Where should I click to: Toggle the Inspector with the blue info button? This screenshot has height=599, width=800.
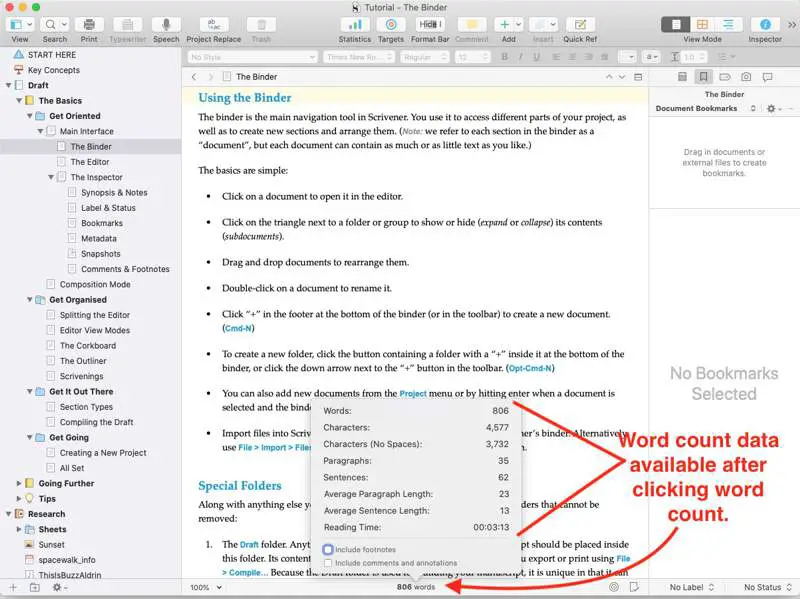point(765,24)
